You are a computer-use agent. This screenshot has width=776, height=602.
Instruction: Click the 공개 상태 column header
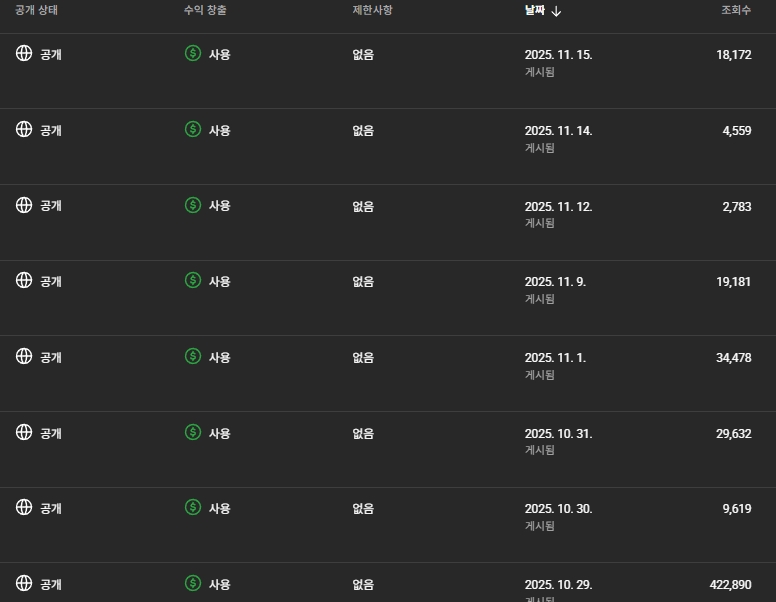[38, 11]
